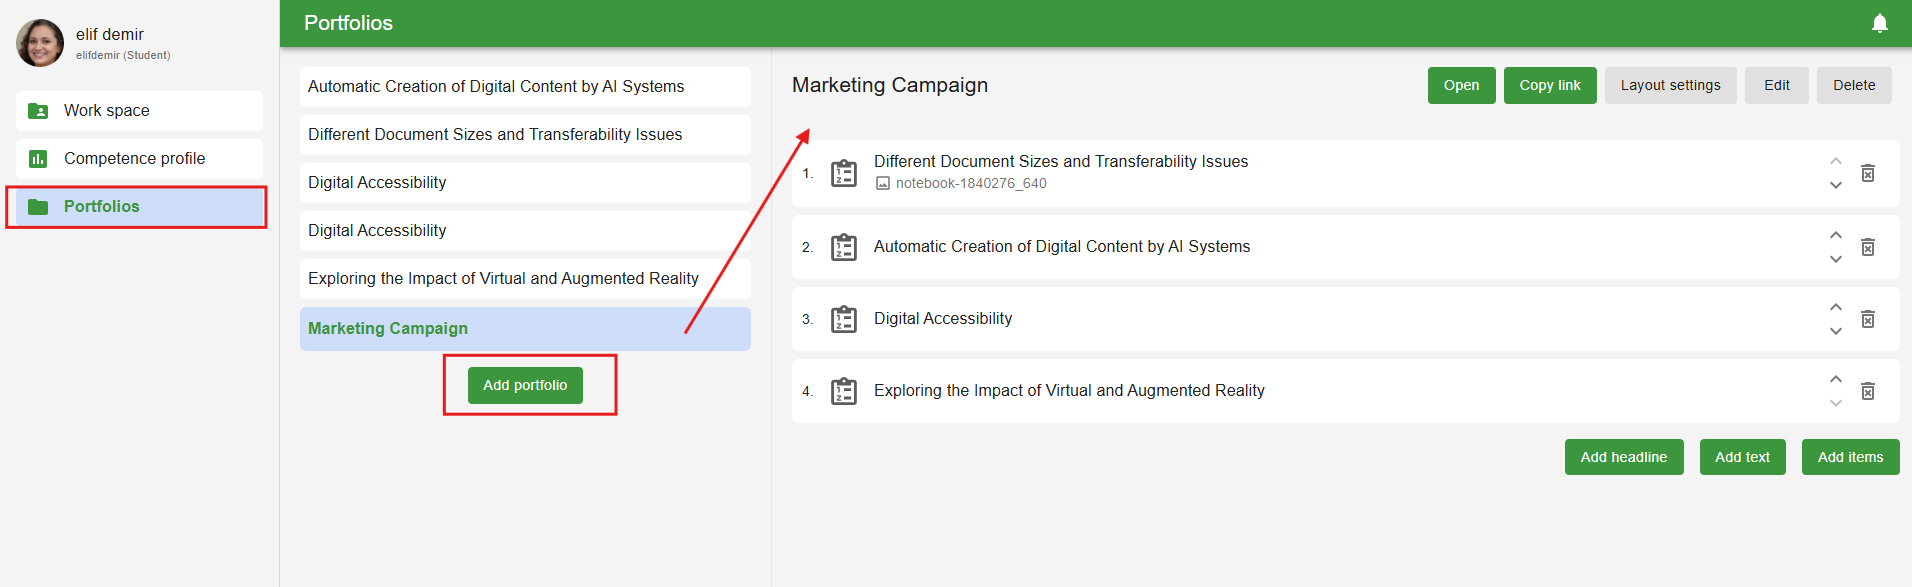This screenshot has height=587, width=1912.
Task: Click the elif demir profile avatar
Action: click(x=40, y=43)
